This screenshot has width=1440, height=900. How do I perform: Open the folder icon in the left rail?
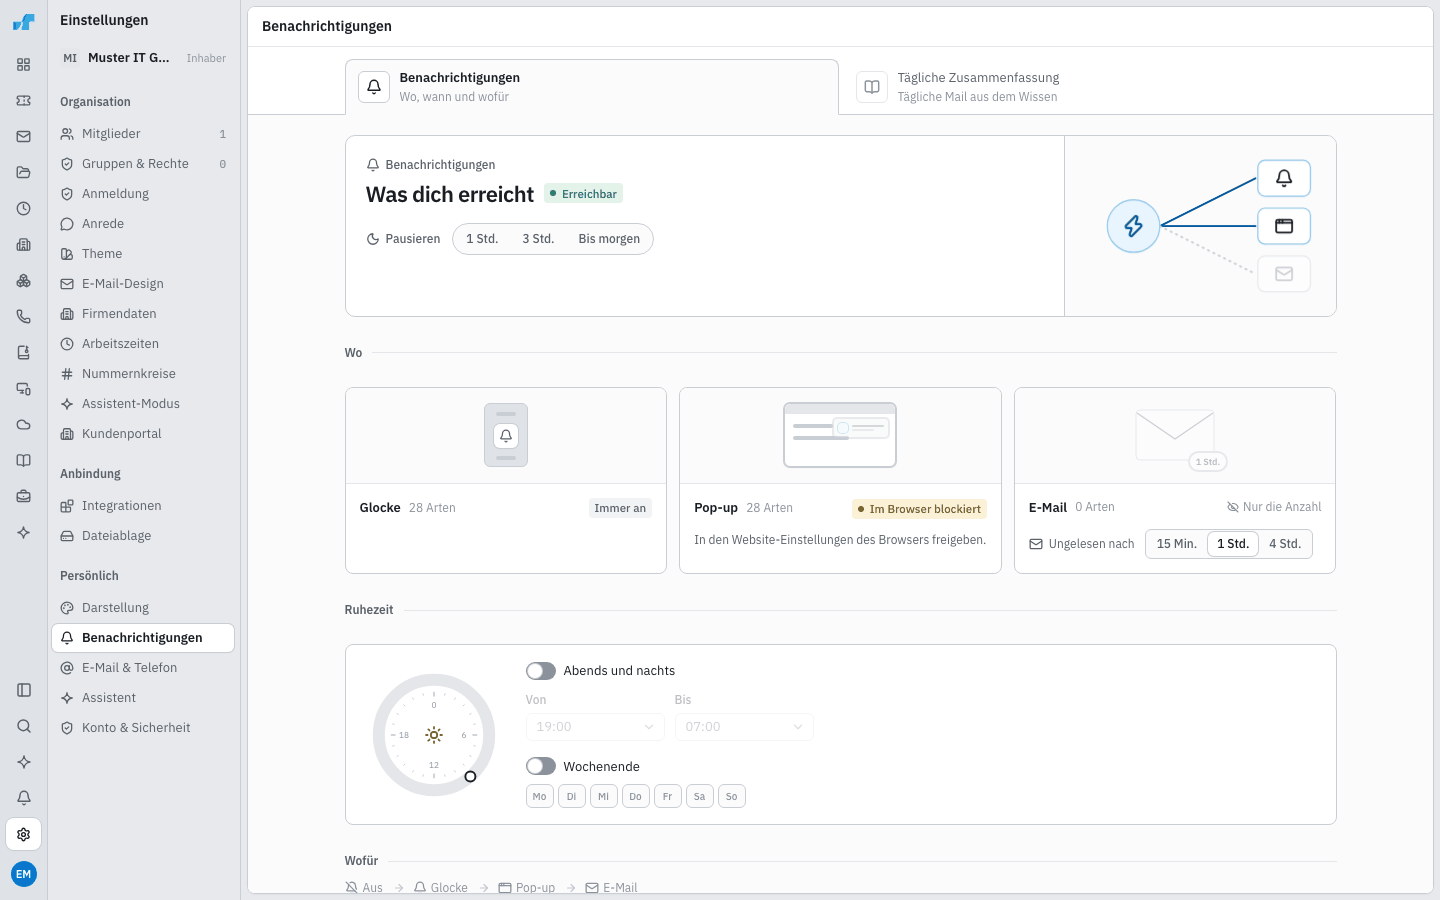pyautogui.click(x=24, y=173)
